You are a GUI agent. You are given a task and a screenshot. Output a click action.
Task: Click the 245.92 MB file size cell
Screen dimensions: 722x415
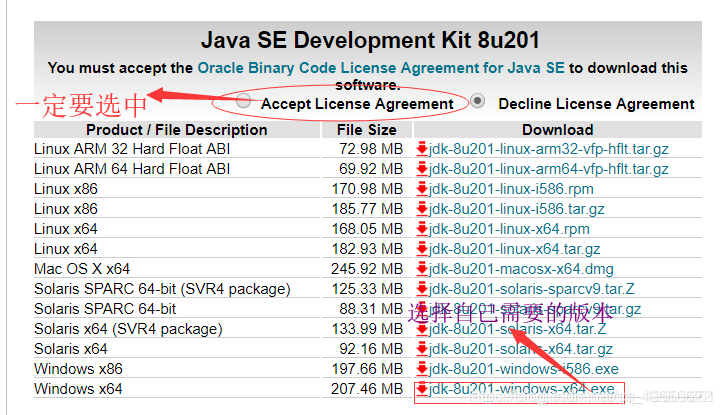coord(367,269)
